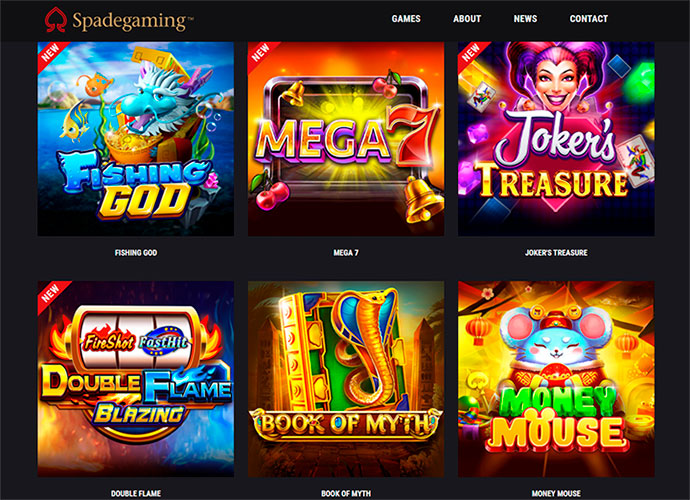
Task: Click the NEW ribbon on Fishing God
Action: click(50, 53)
